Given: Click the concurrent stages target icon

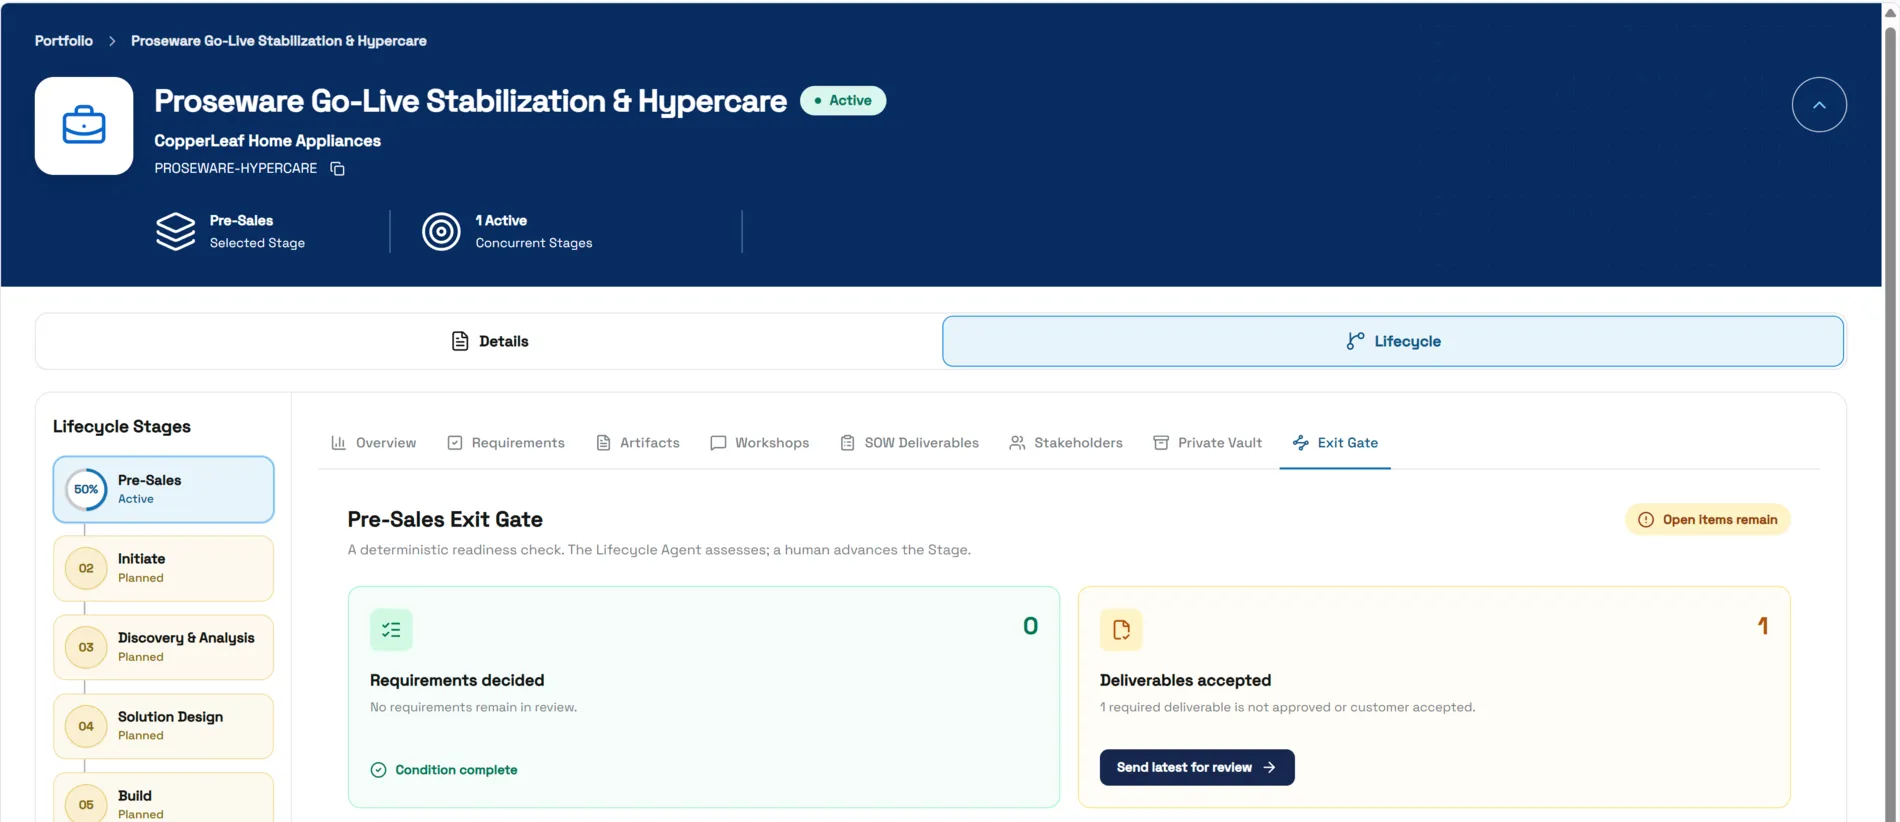Looking at the screenshot, I should pos(441,231).
